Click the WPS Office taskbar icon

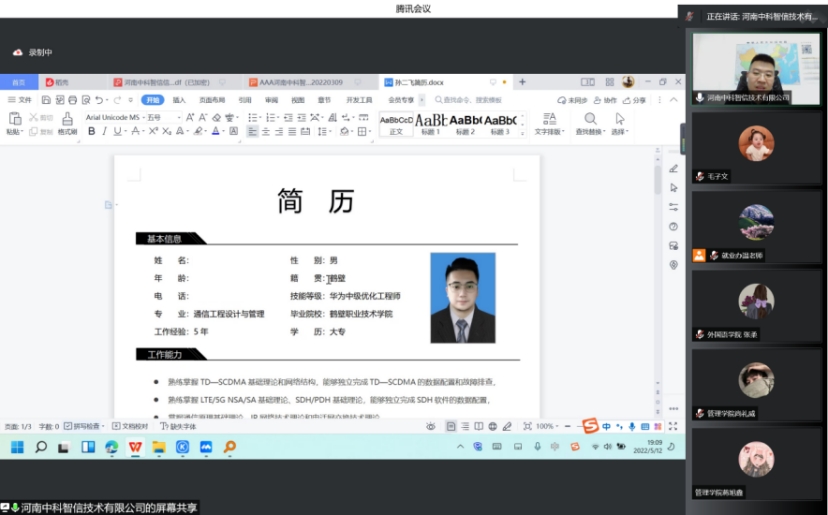pos(135,447)
